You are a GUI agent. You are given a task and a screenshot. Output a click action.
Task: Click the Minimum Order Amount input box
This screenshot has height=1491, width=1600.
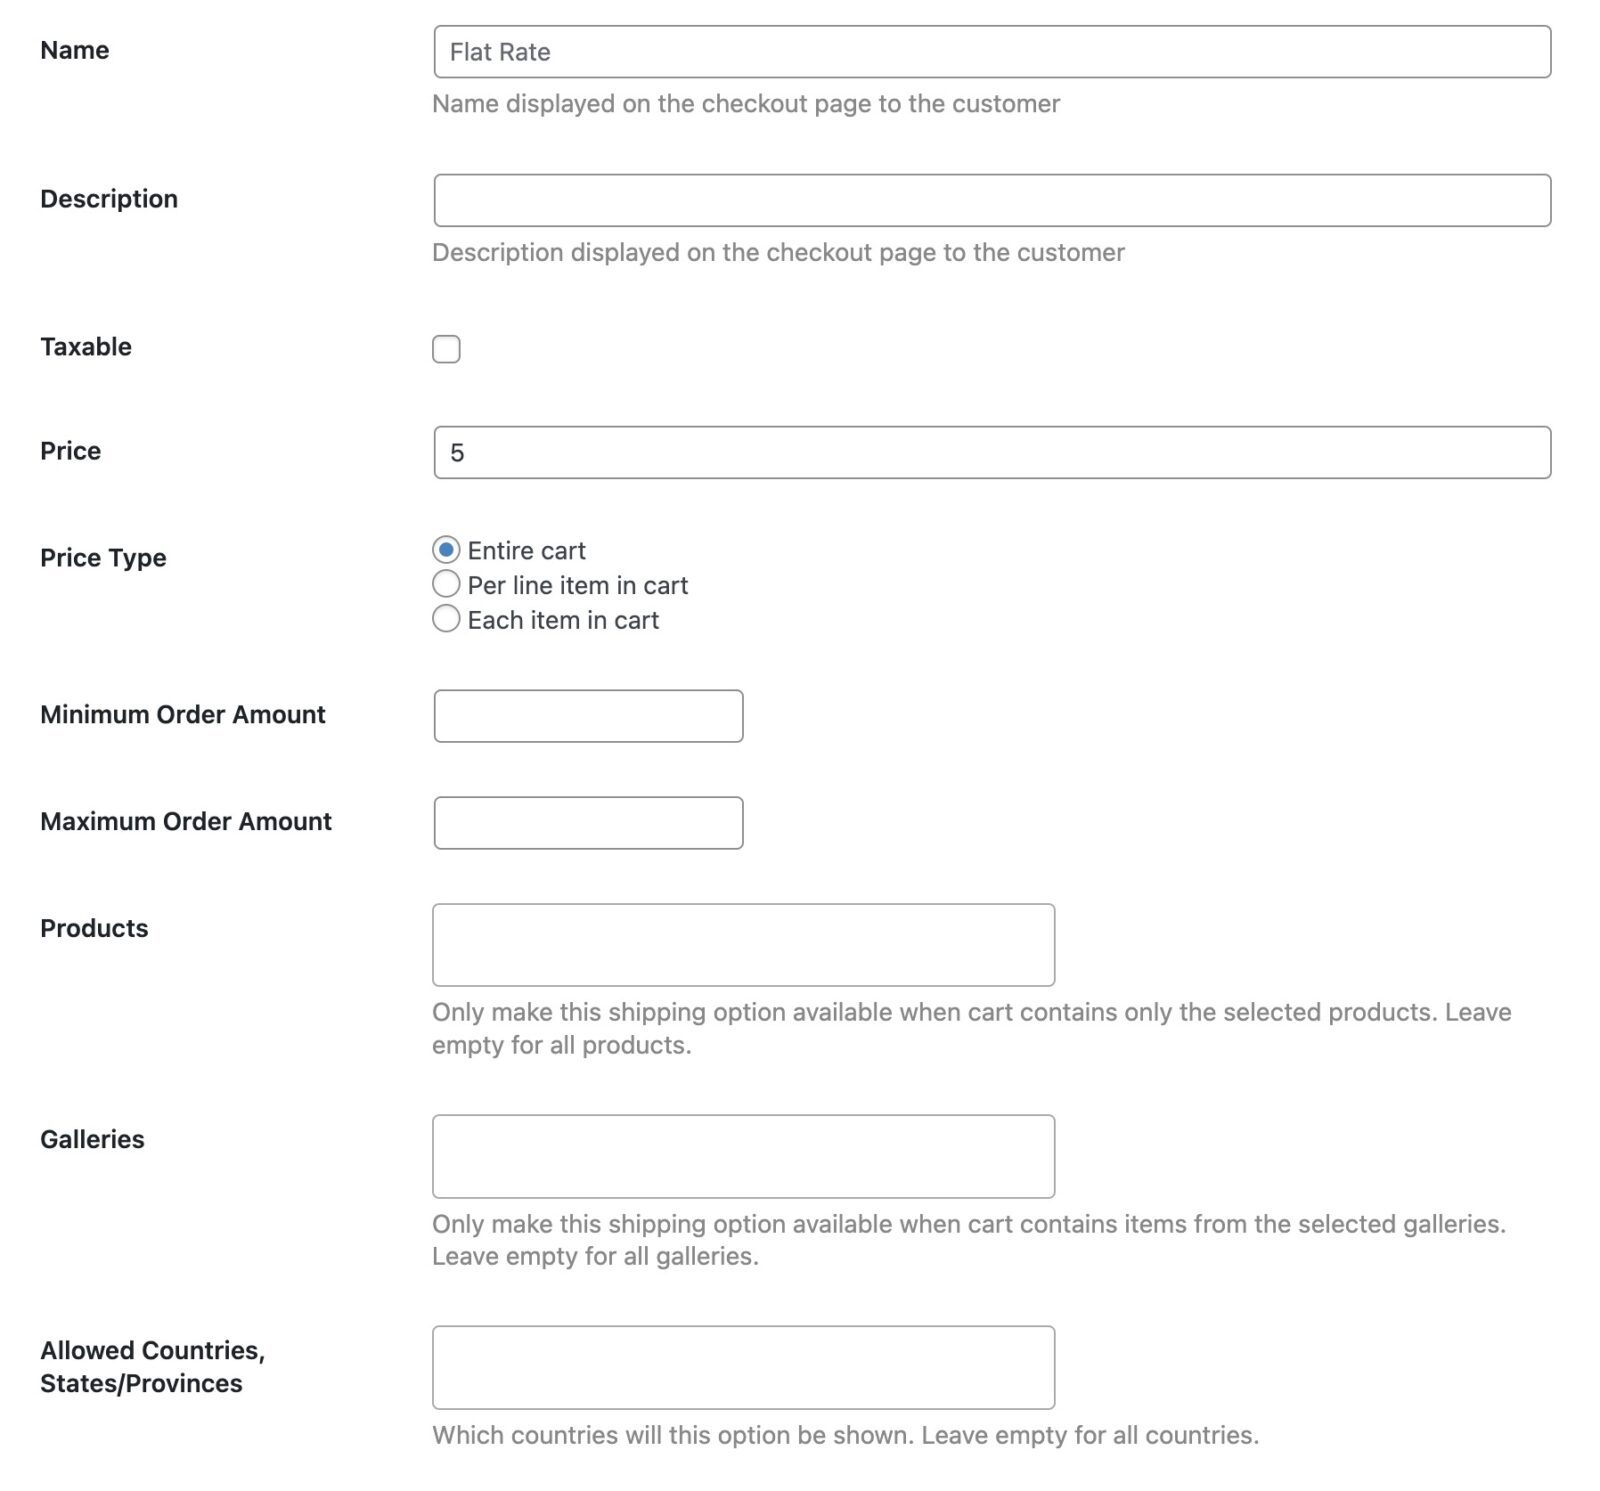588,716
